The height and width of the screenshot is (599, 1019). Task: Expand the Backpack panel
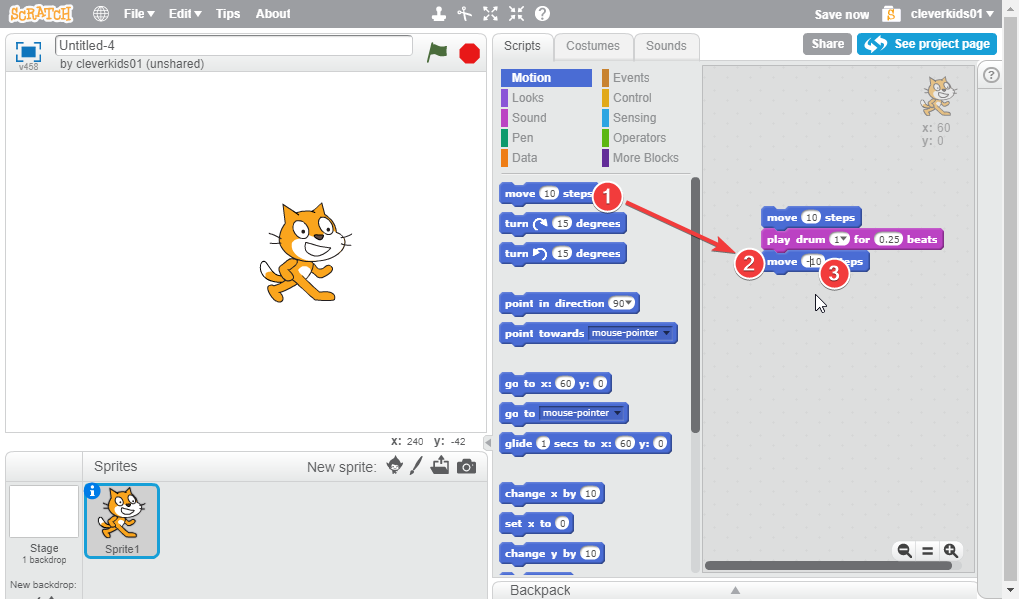735,590
